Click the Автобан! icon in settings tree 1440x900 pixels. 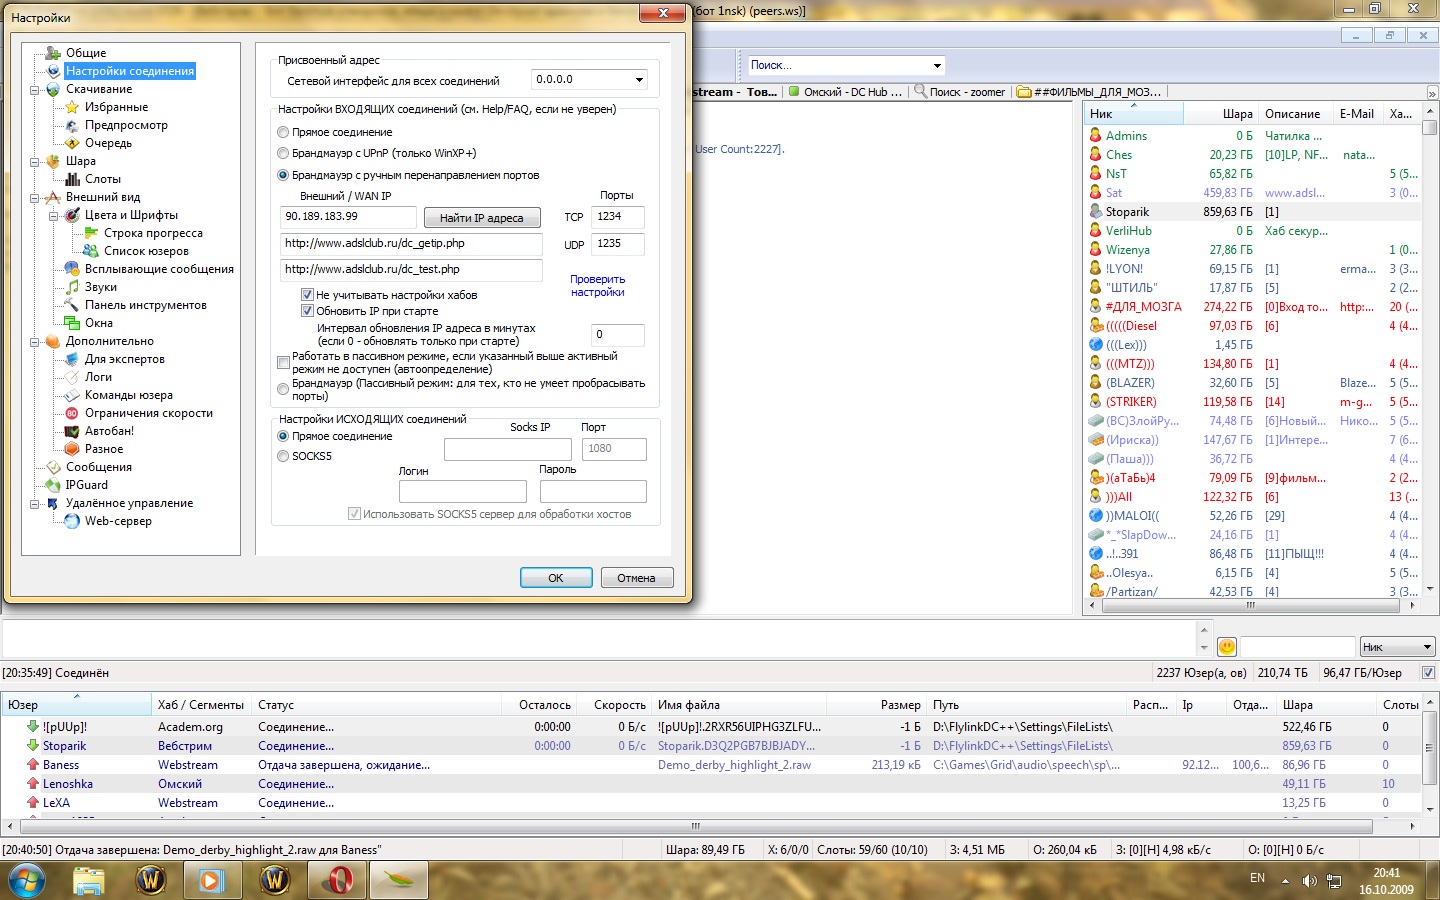click(x=72, y=431)
